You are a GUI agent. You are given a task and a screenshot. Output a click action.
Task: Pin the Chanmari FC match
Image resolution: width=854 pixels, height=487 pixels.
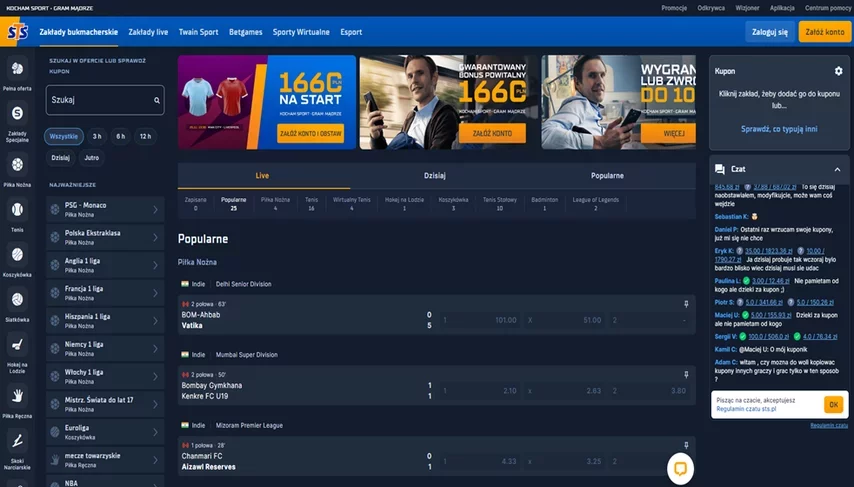click(x=686, y=446)
